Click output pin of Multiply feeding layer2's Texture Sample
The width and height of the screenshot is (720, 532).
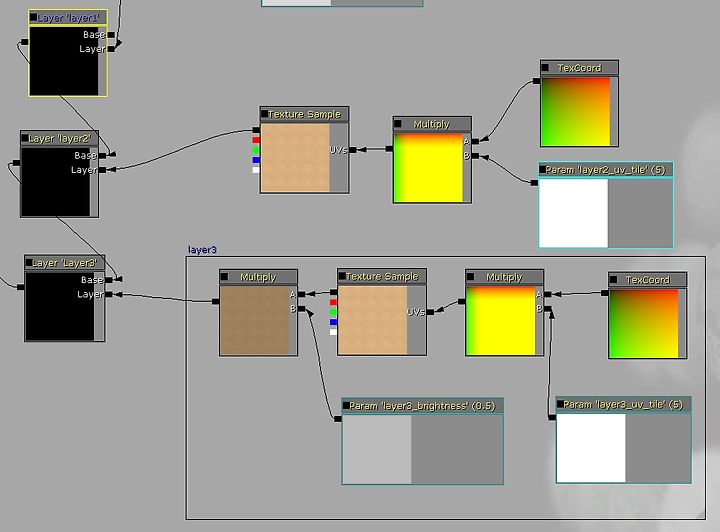[x=389, y=148]
